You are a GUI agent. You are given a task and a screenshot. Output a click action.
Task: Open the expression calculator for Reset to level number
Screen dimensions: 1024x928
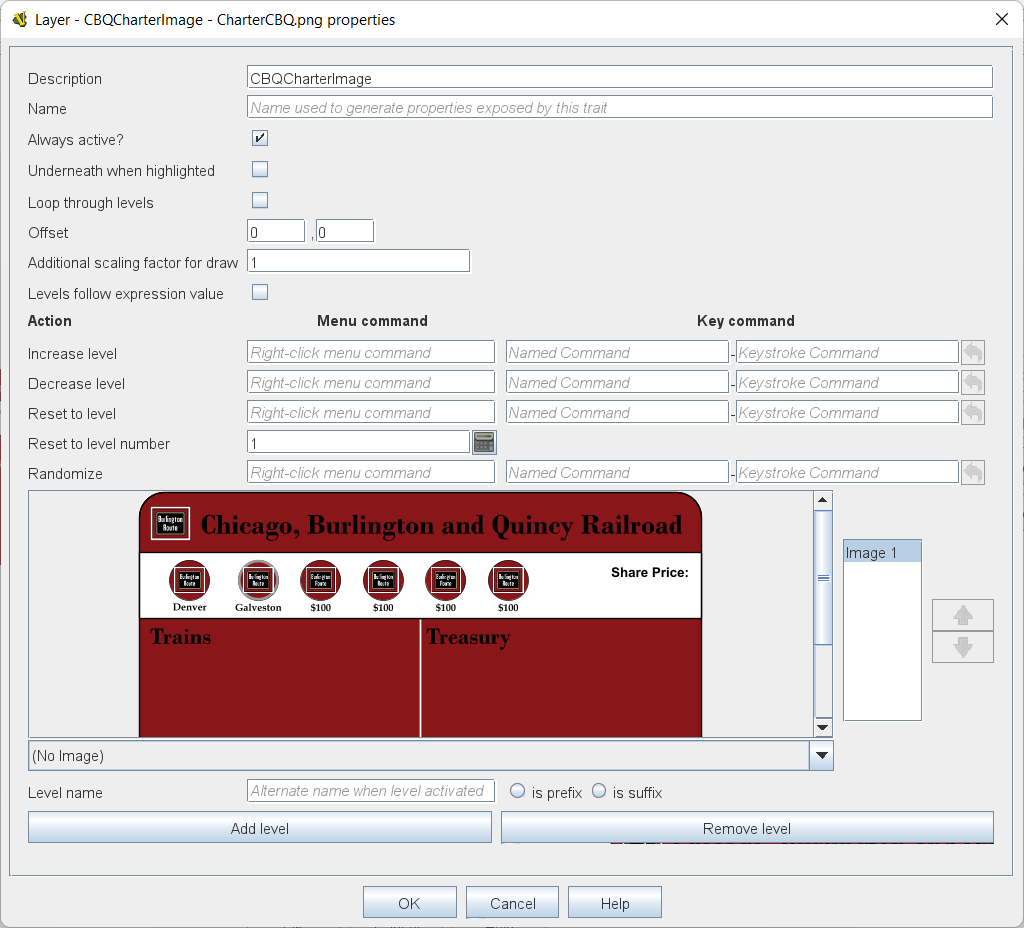click(484, 443)
